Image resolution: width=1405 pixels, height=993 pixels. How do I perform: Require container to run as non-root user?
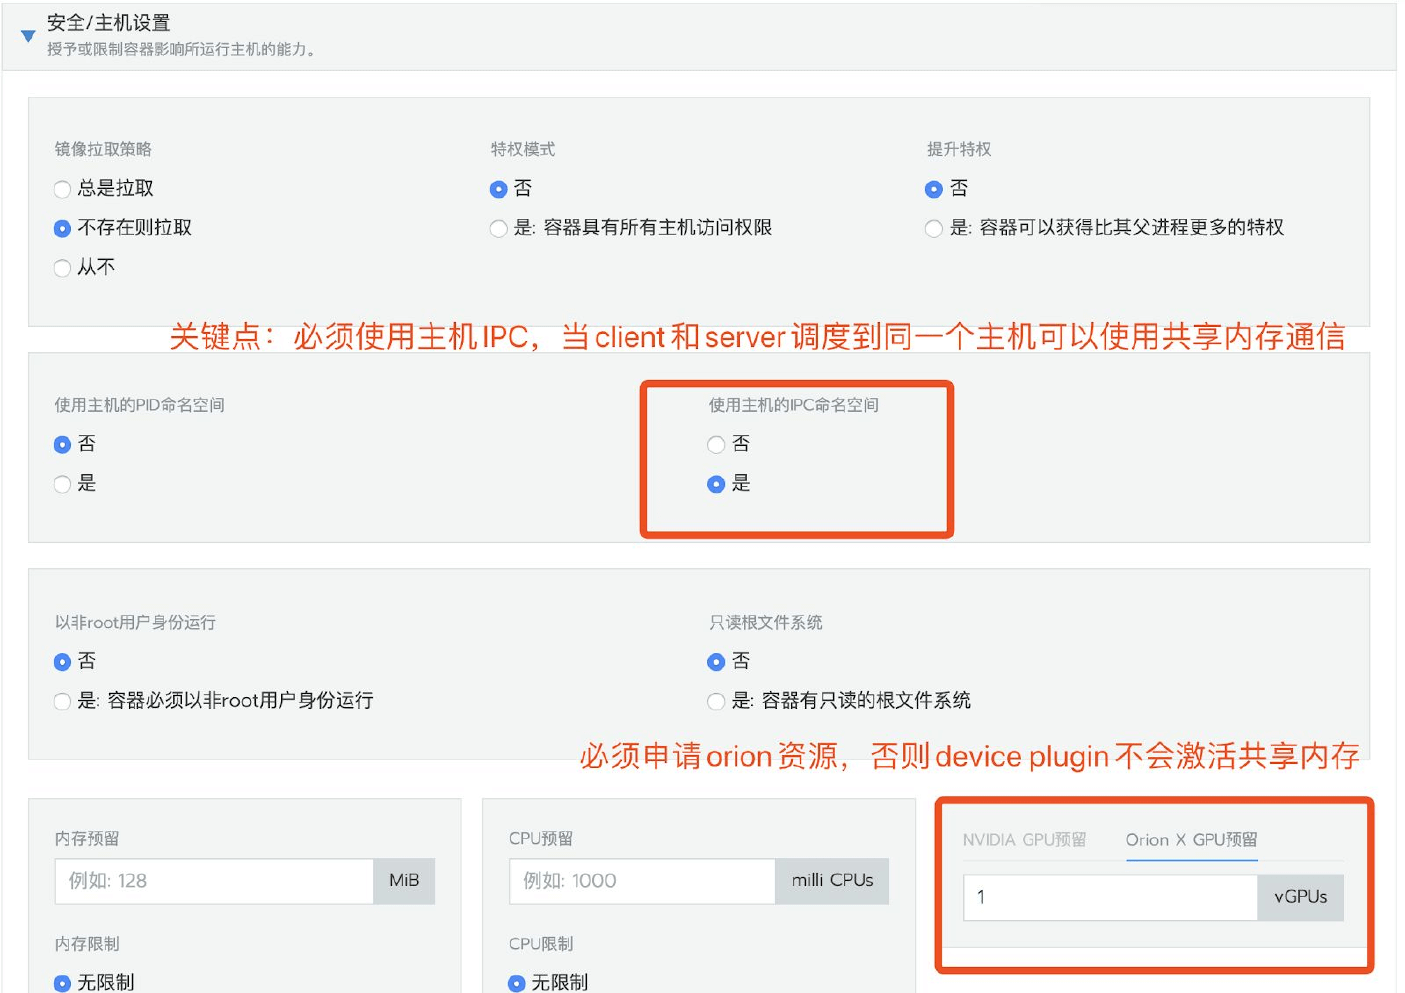pyautogui.click(x=62, y=701)
